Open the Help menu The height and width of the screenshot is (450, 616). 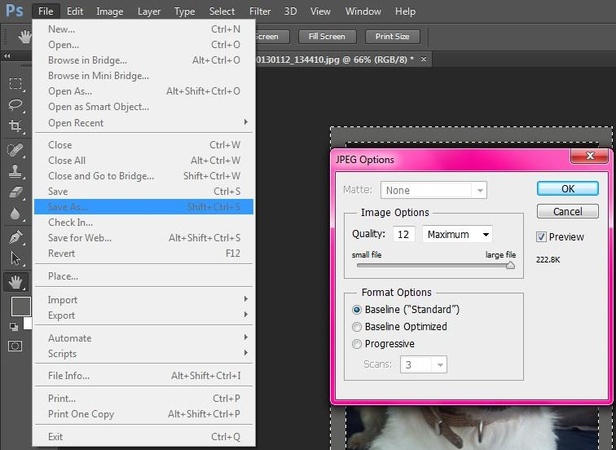tap(405, 11)
